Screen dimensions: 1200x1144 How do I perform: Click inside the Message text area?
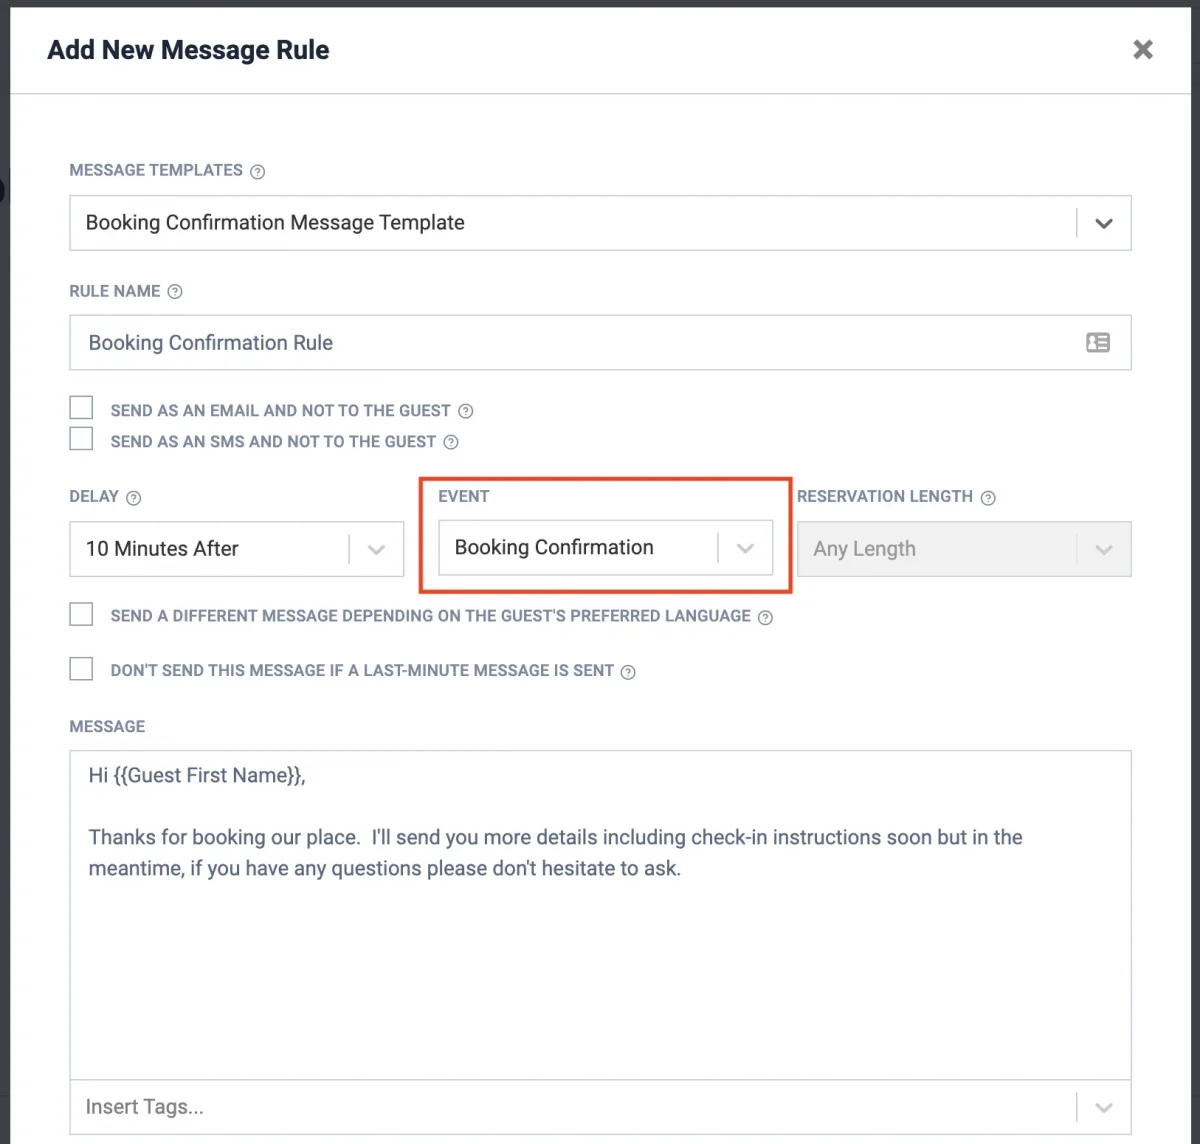coord(600,960)
